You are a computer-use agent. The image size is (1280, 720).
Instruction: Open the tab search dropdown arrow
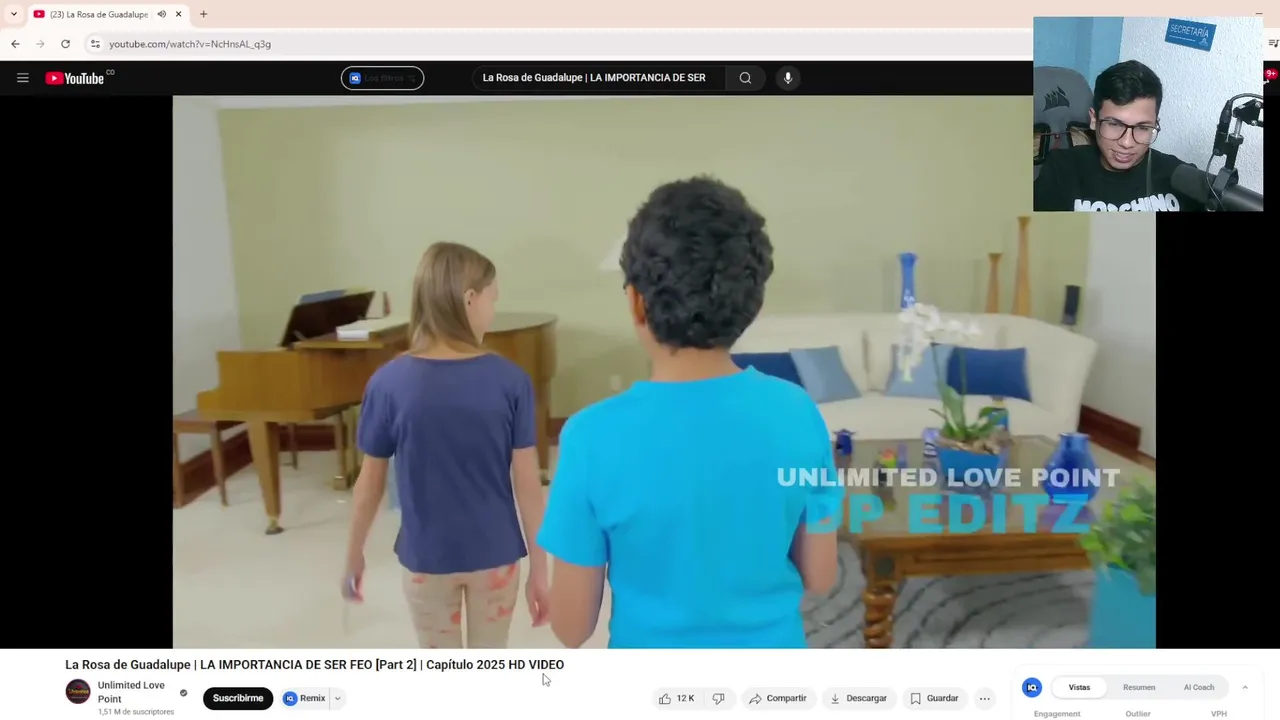point(13,14)
